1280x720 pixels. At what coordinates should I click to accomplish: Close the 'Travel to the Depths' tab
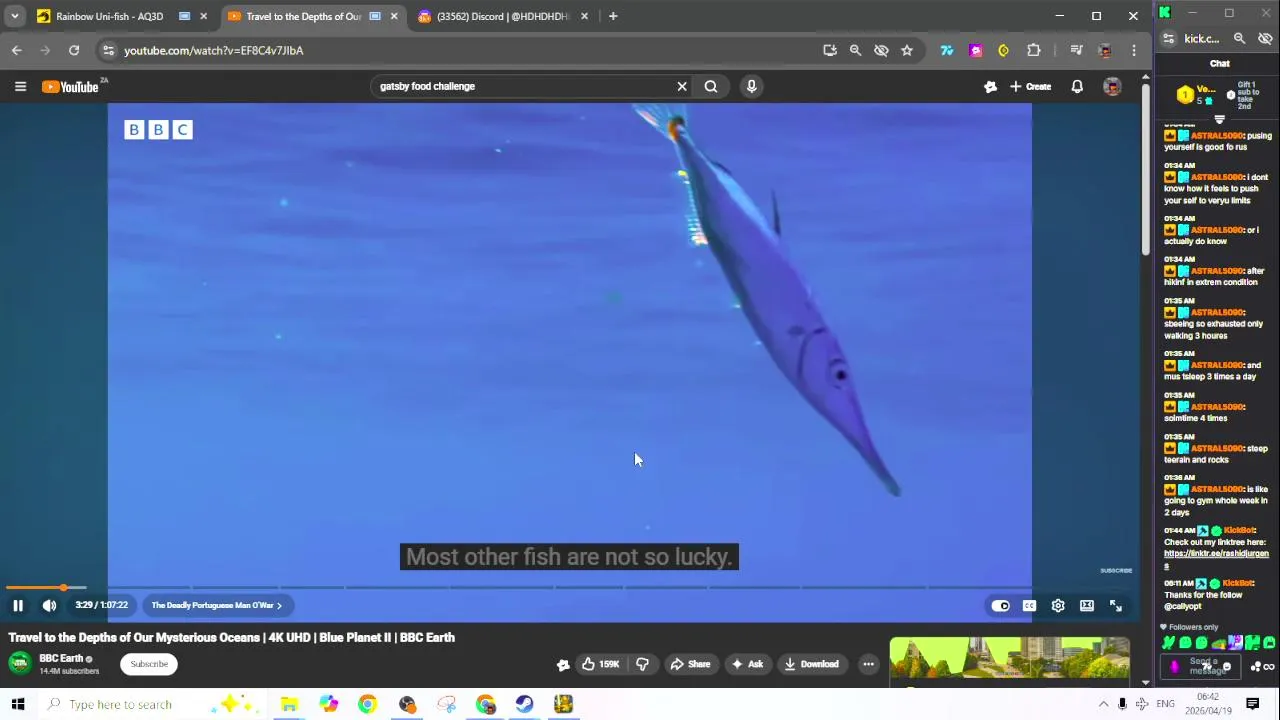coord(394,16)
